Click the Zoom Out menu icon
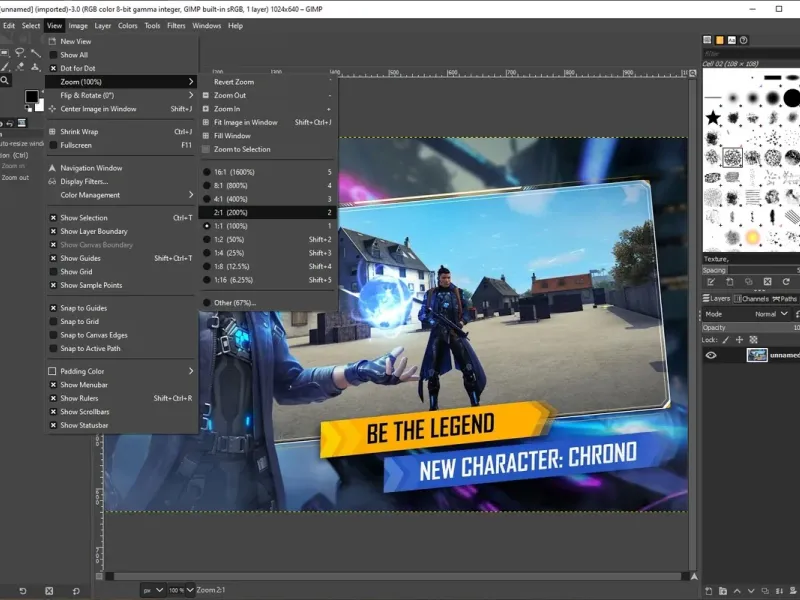The image size is (800, 600). pyautogui.click(x=206, y=95)
